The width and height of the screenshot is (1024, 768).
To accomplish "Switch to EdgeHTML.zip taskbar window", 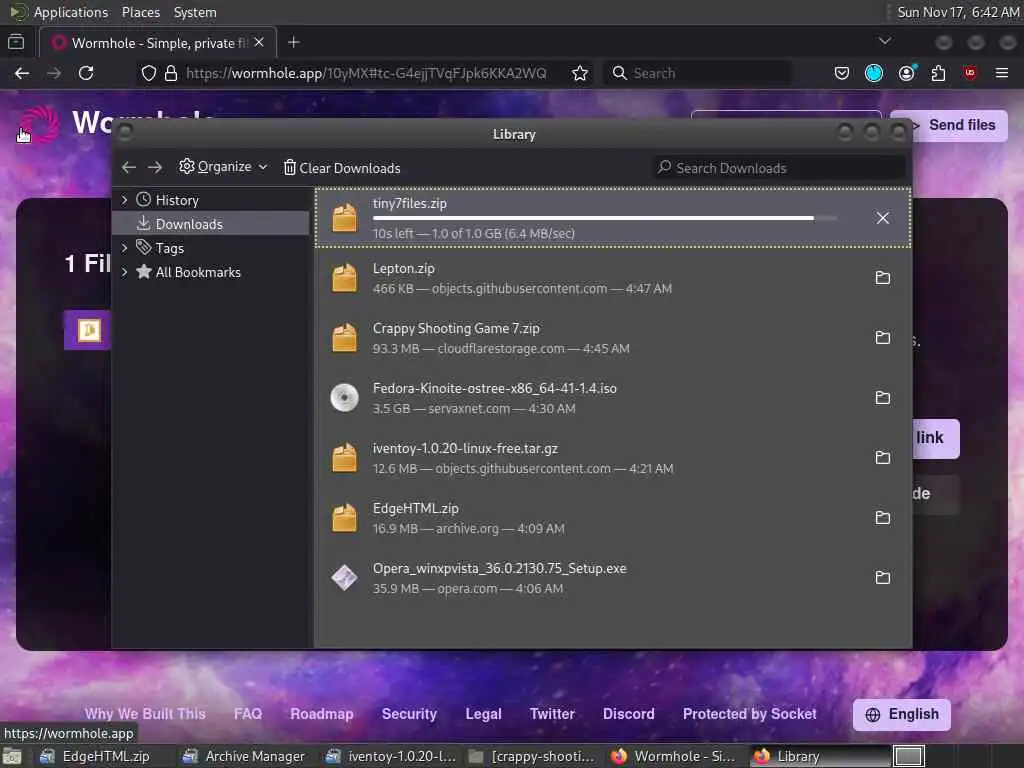I will (x=98, y=756).
